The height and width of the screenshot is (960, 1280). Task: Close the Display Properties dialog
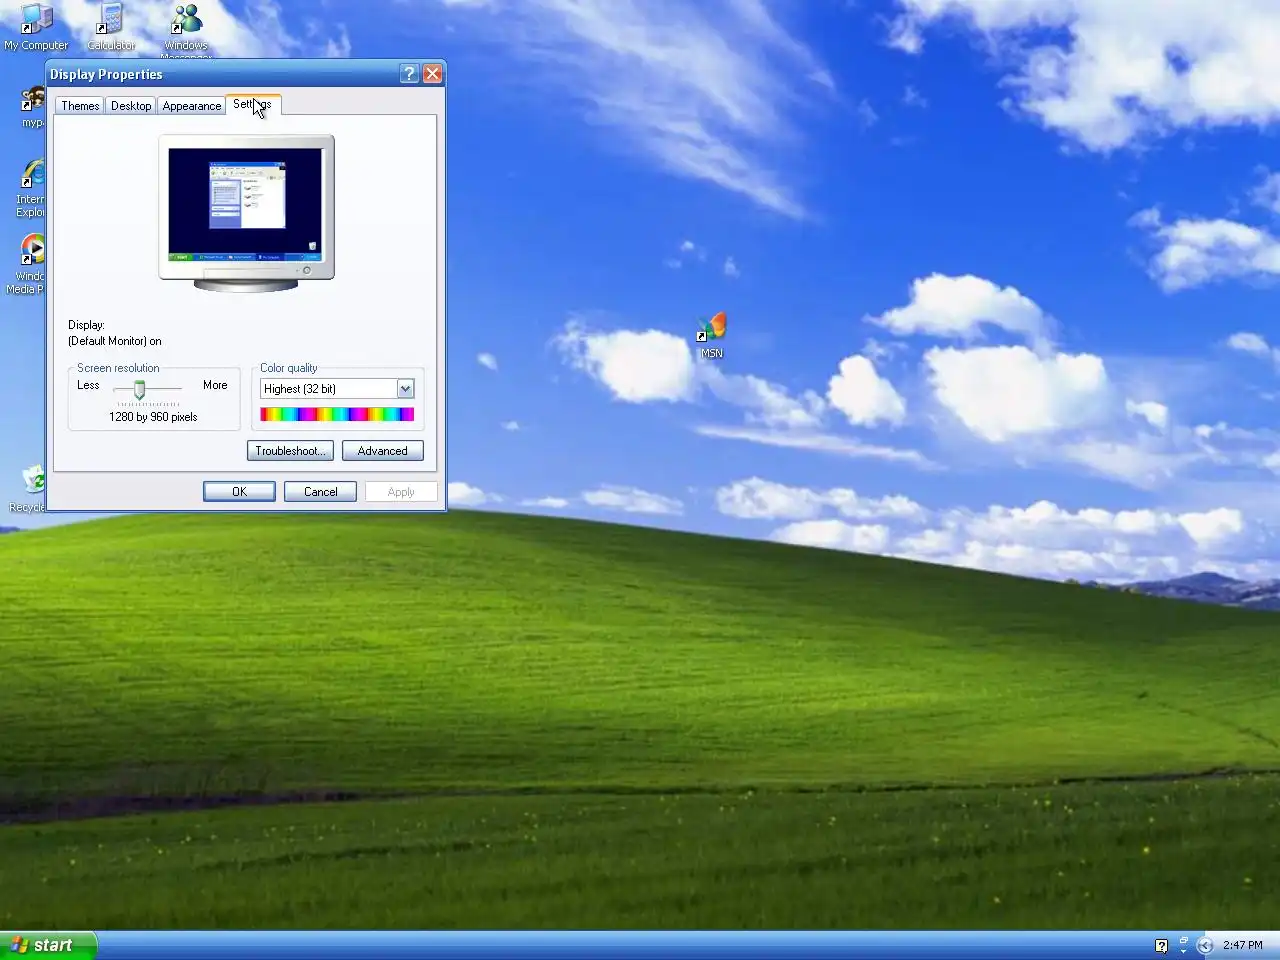tap(432, 73)
